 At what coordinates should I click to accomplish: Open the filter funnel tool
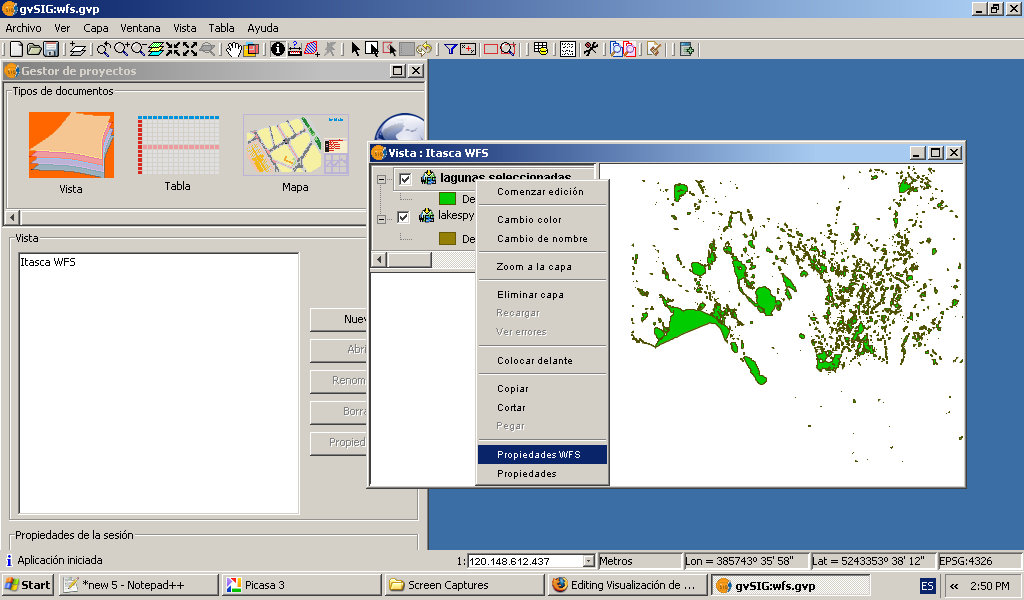coord(451,49)
